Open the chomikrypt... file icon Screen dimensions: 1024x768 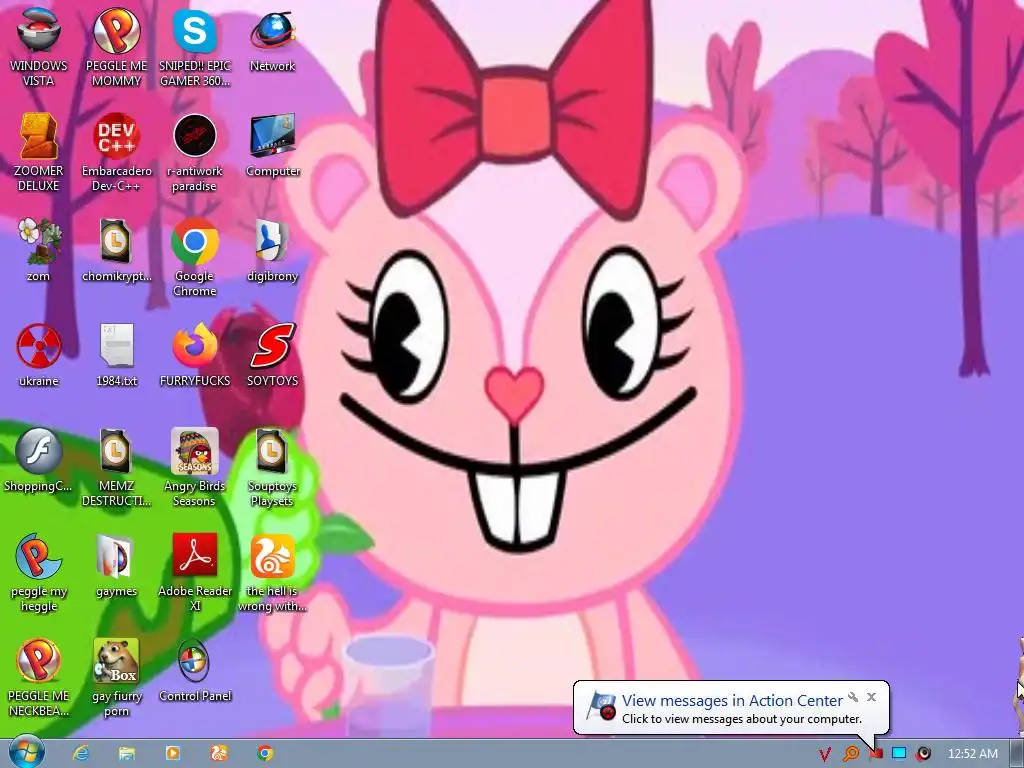tap(116, 250)
